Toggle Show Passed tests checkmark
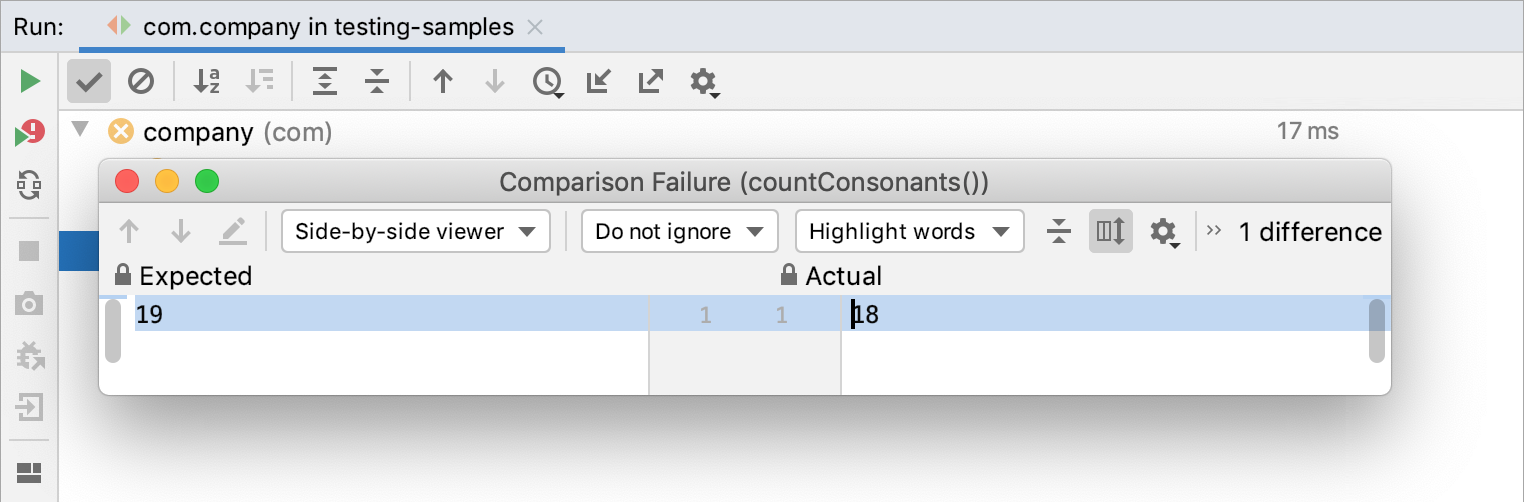 [x=89, y=81]
